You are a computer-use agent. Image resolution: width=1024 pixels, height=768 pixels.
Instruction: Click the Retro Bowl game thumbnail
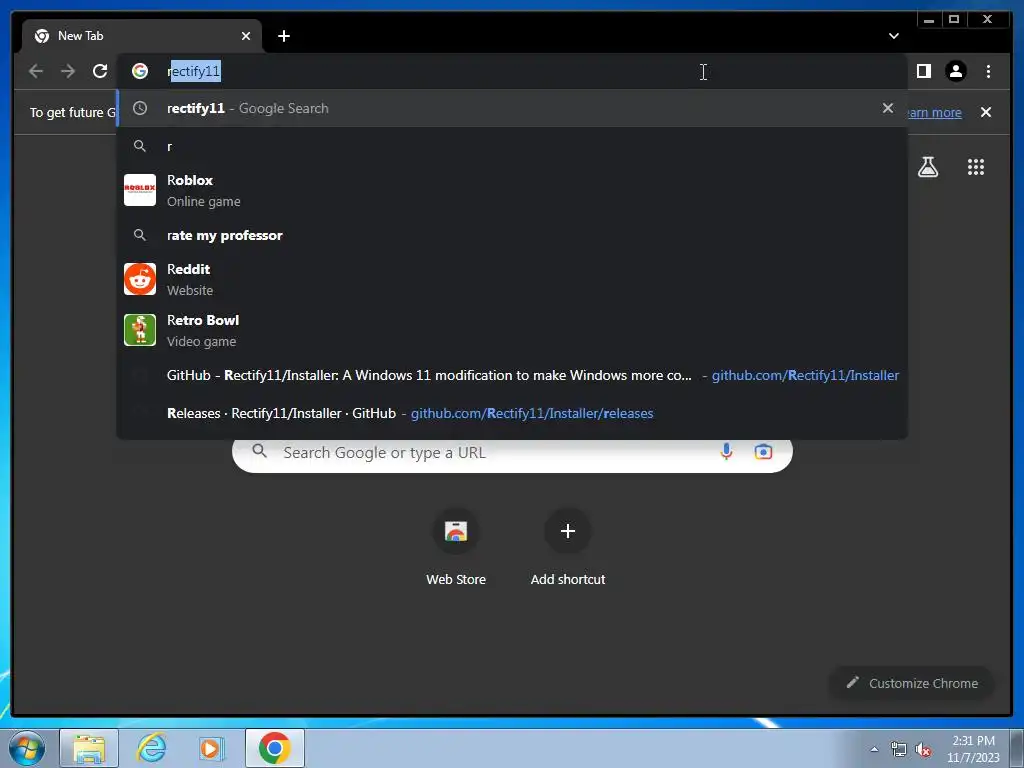(140, 330)
